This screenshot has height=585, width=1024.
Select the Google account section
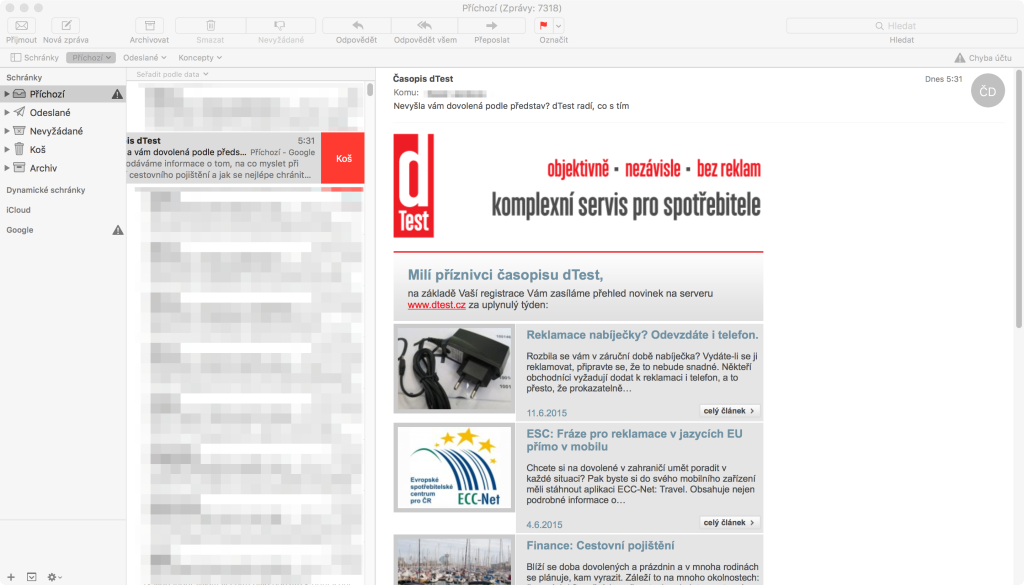pyautogui.click(x=20, y=230)
